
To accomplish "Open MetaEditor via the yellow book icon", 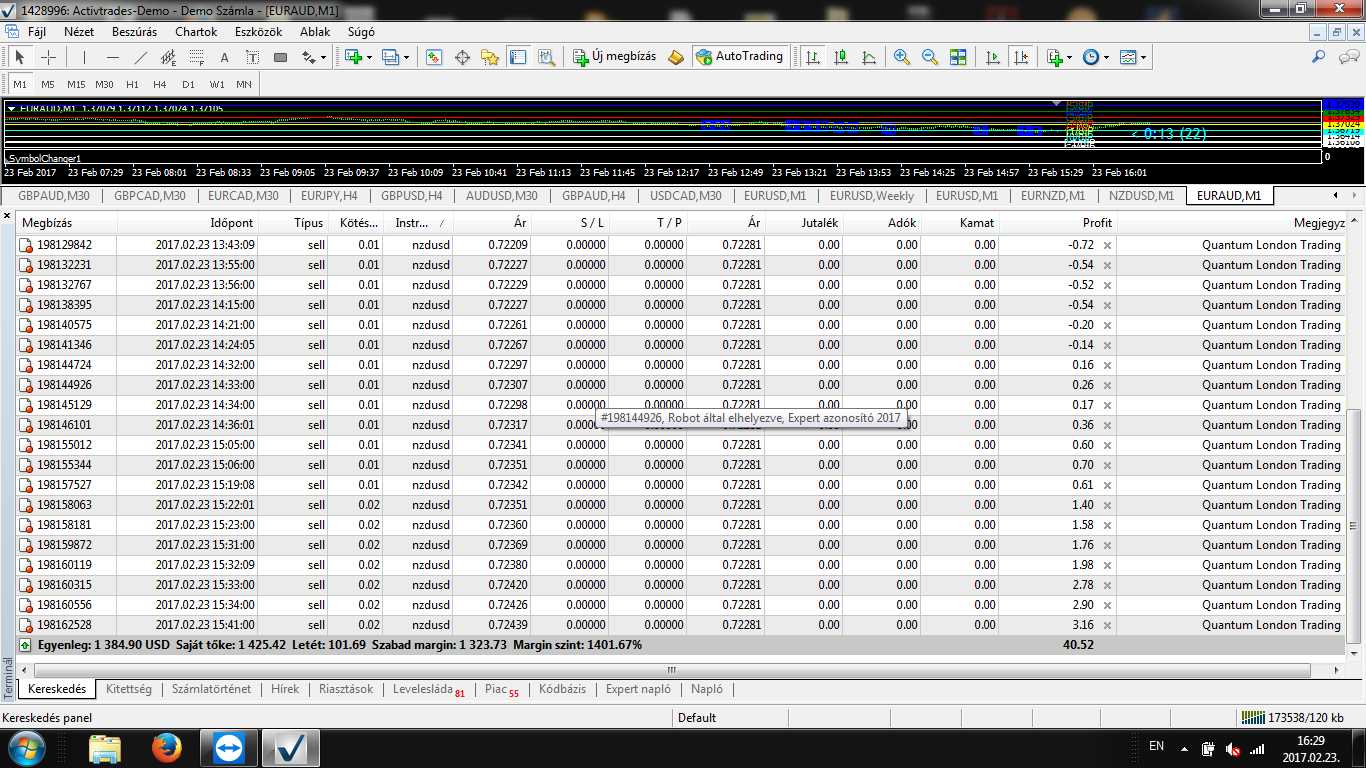I will click(677, 57).
